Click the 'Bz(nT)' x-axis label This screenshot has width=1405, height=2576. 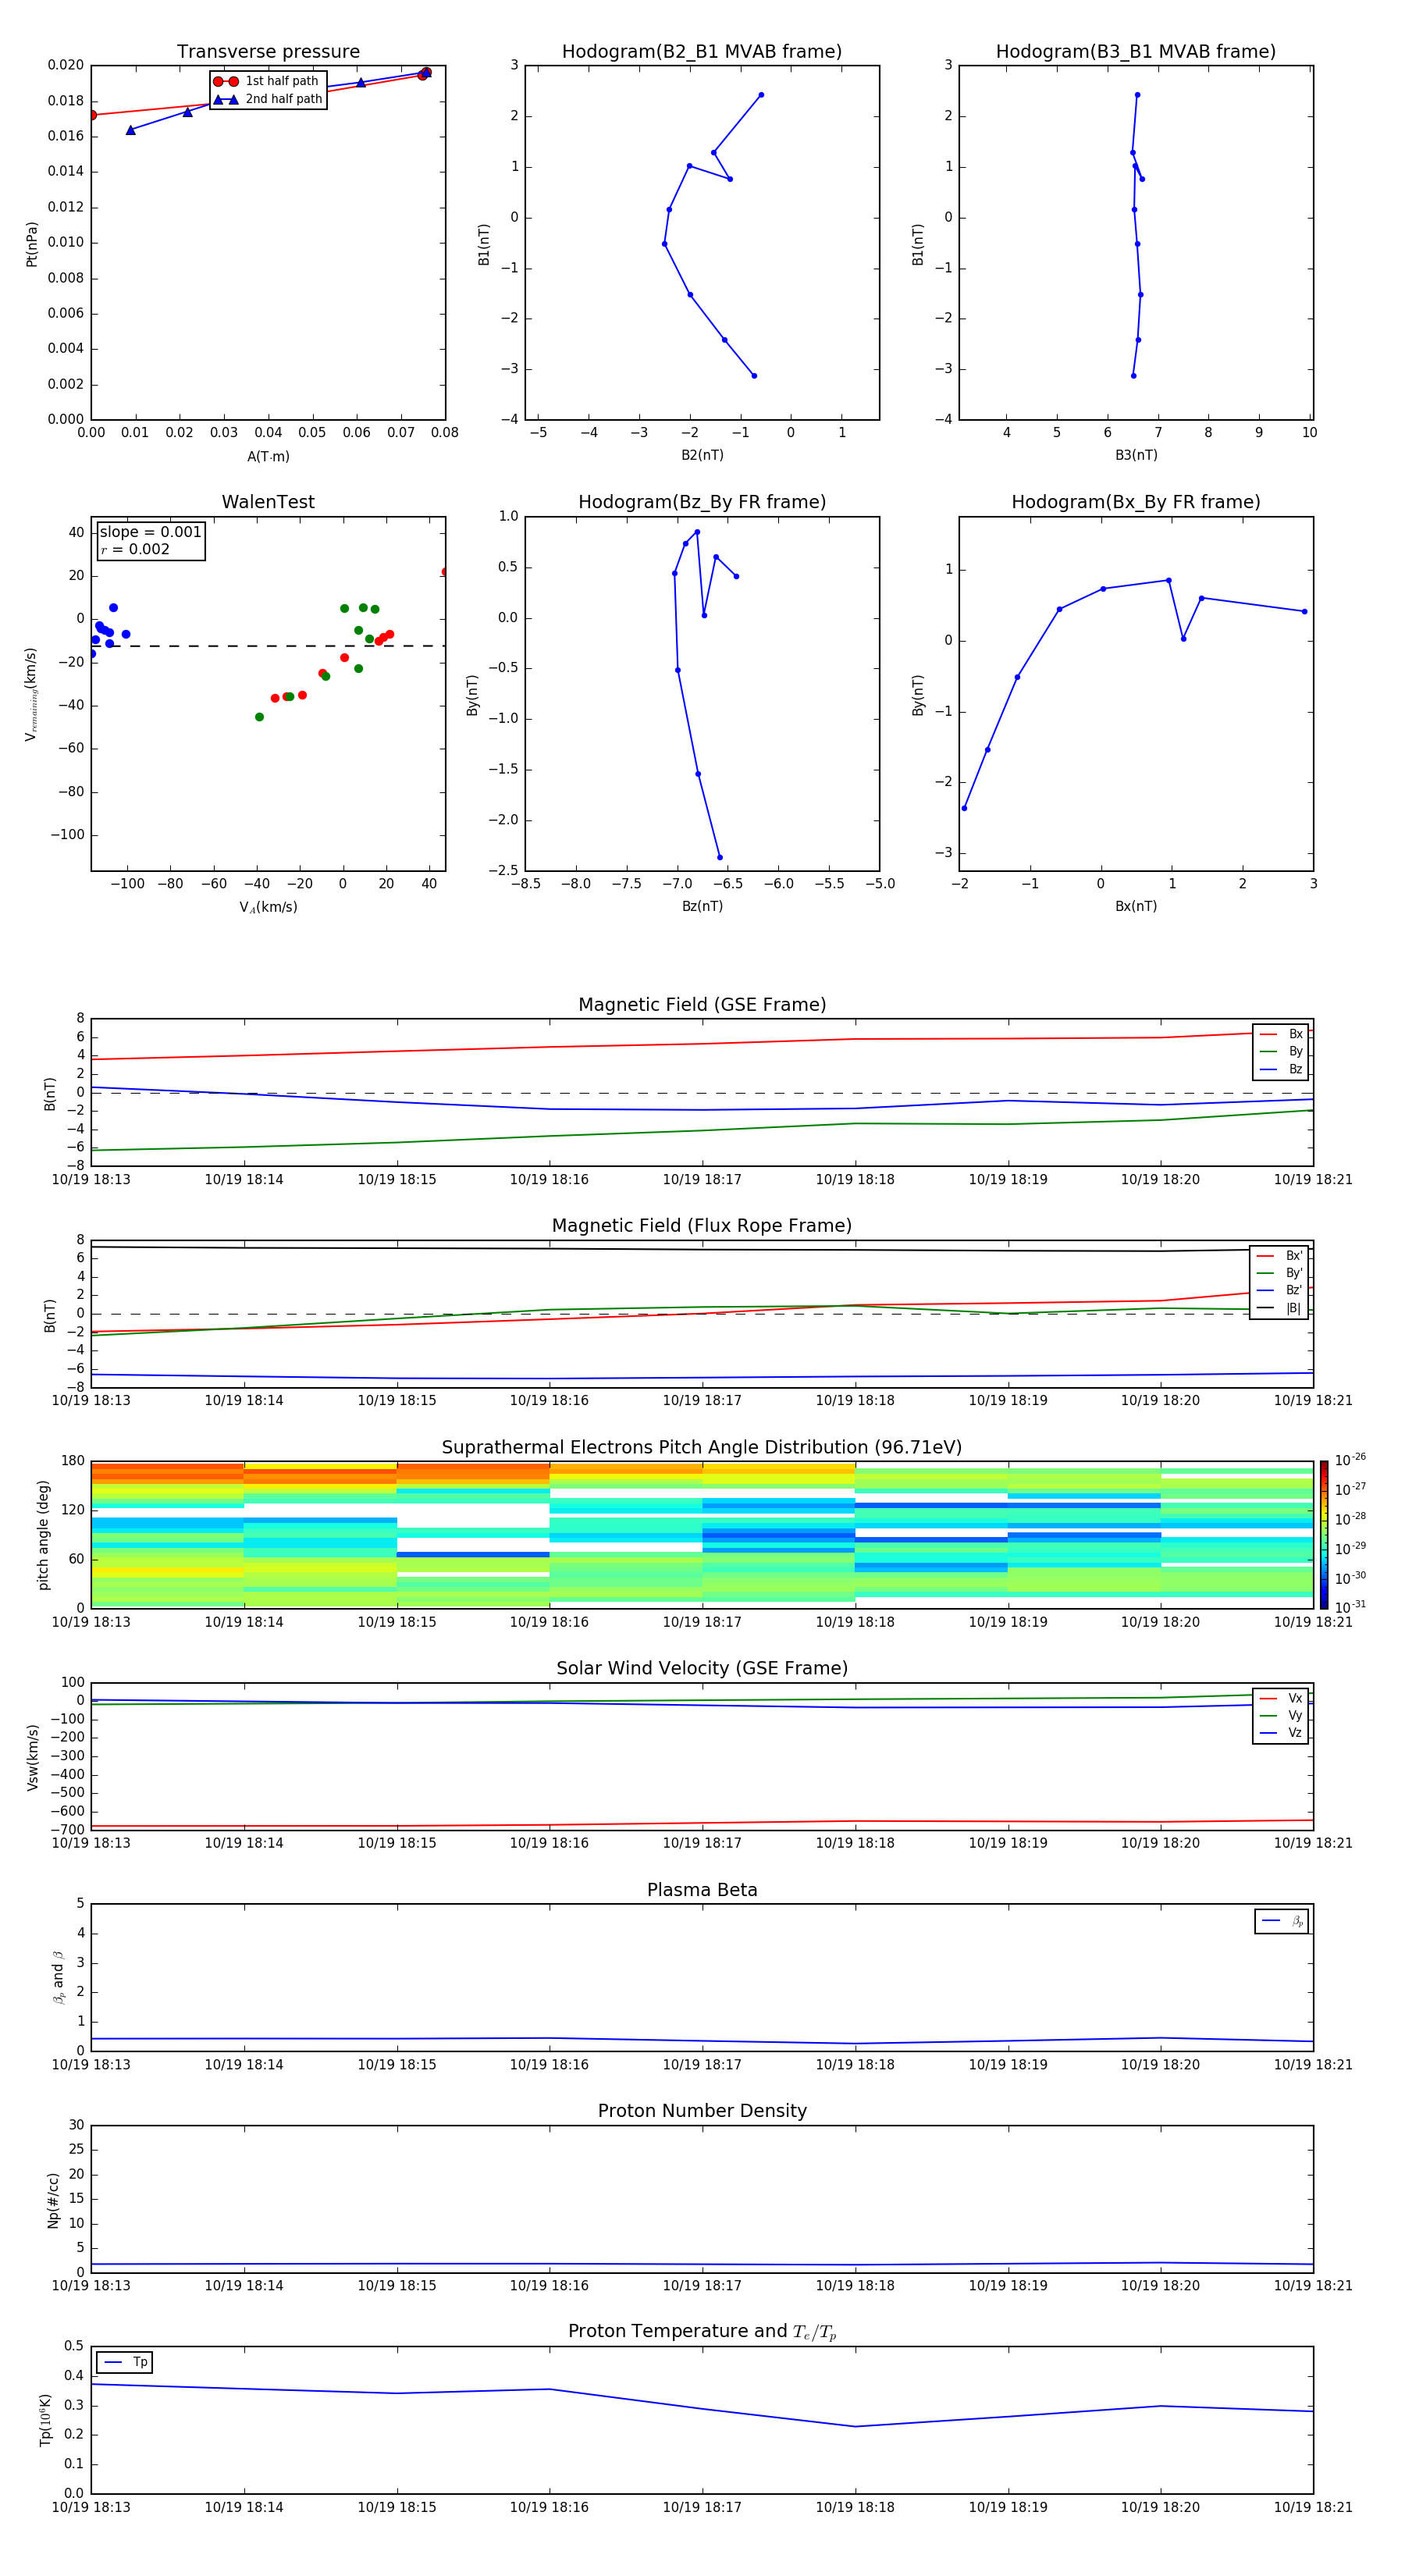[702, 906]
